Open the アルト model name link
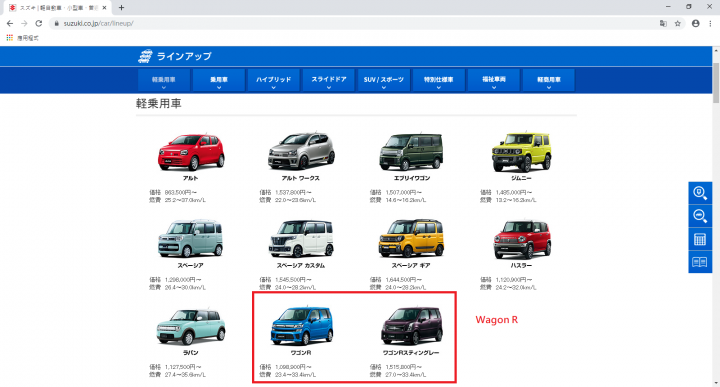 pos(191,178)
